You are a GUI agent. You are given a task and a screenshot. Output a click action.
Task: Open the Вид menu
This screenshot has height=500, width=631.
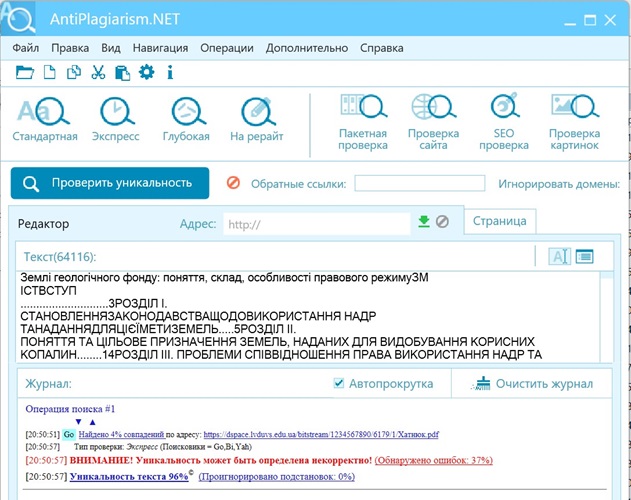coord(111,48)
